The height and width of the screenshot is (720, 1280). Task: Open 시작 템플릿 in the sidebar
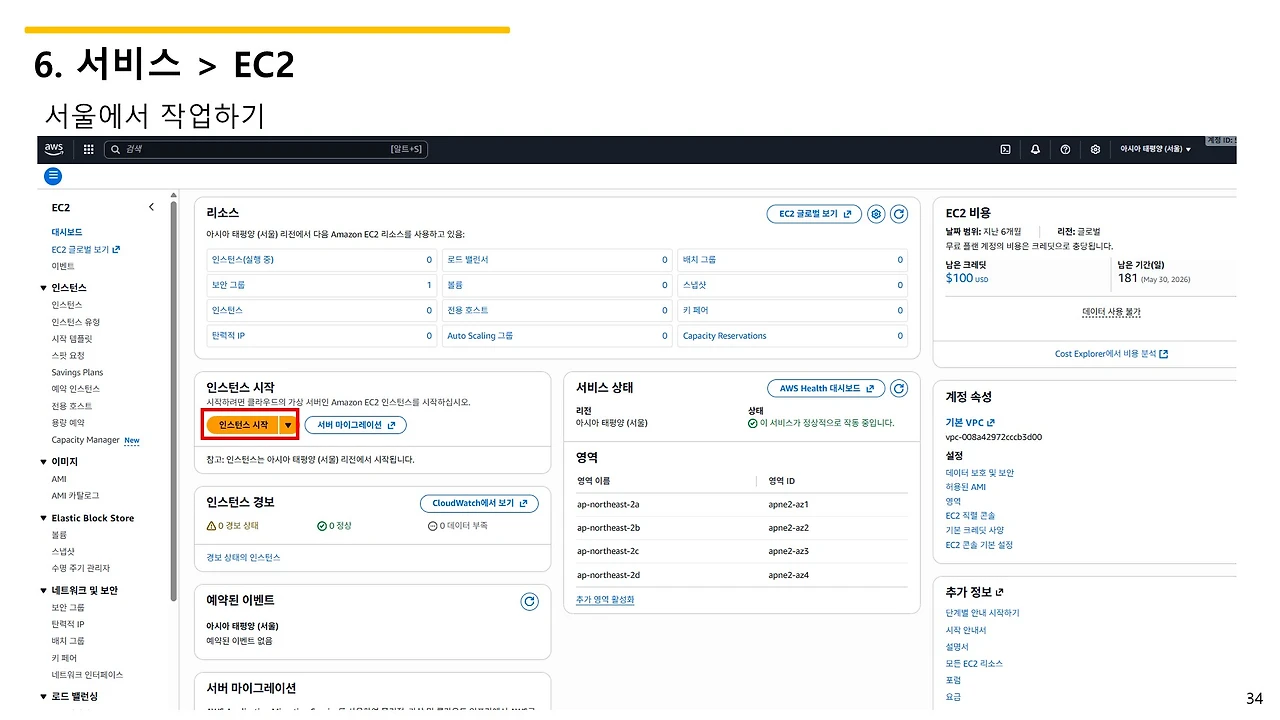(72, 339)
